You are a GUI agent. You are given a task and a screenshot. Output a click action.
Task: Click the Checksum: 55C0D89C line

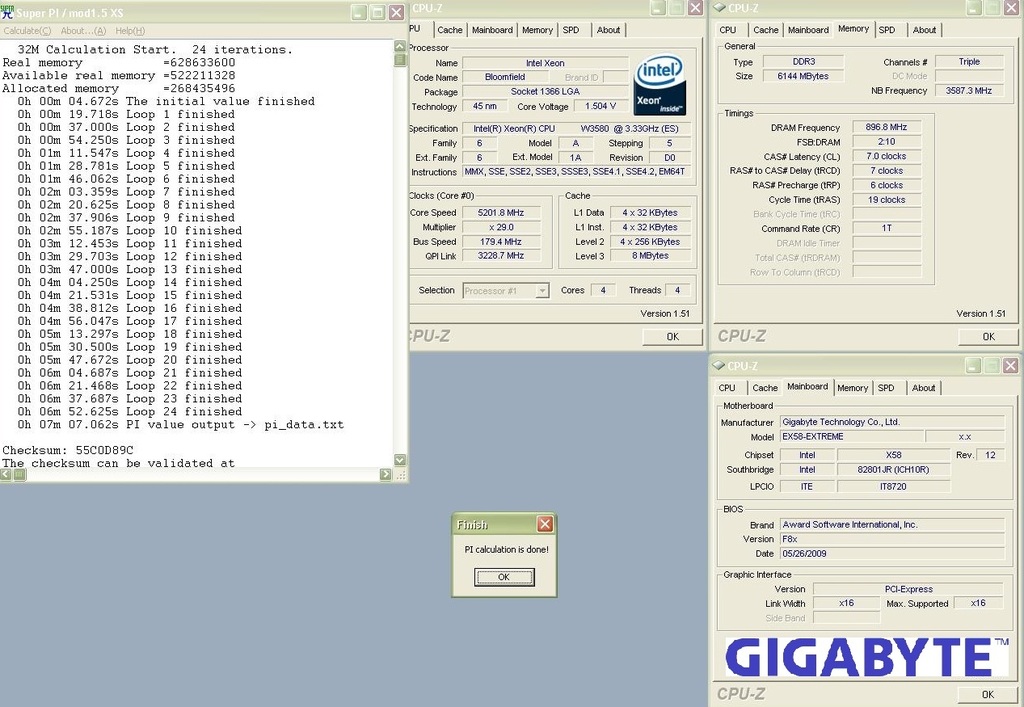[68, 450]
